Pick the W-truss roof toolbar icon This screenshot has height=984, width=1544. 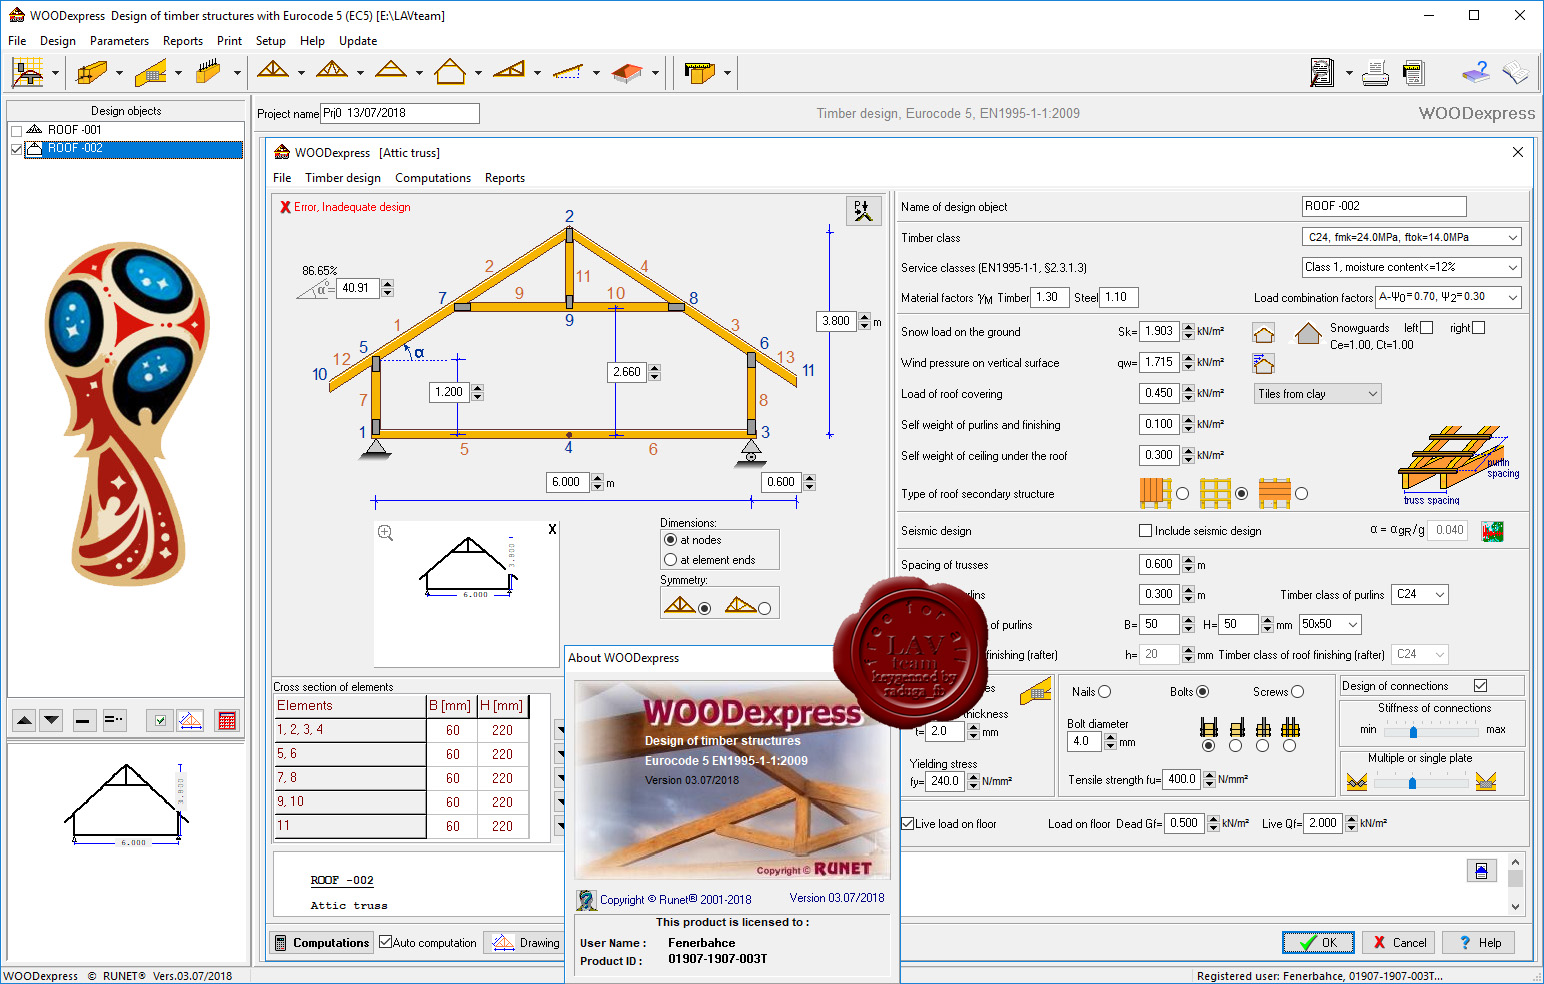(x=332, y=71)
